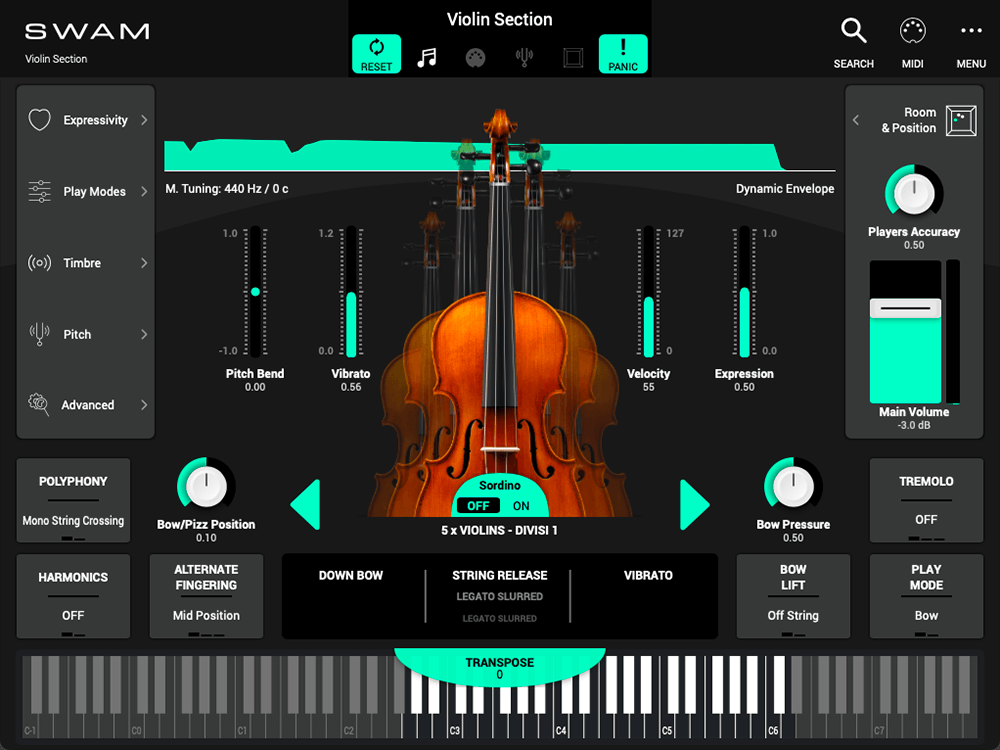Image resolution: width=1000 pixels, height=750 pixels.
Task: Click the Advanced gear icon
Action: pyautogui.click(x=39, y=404)
